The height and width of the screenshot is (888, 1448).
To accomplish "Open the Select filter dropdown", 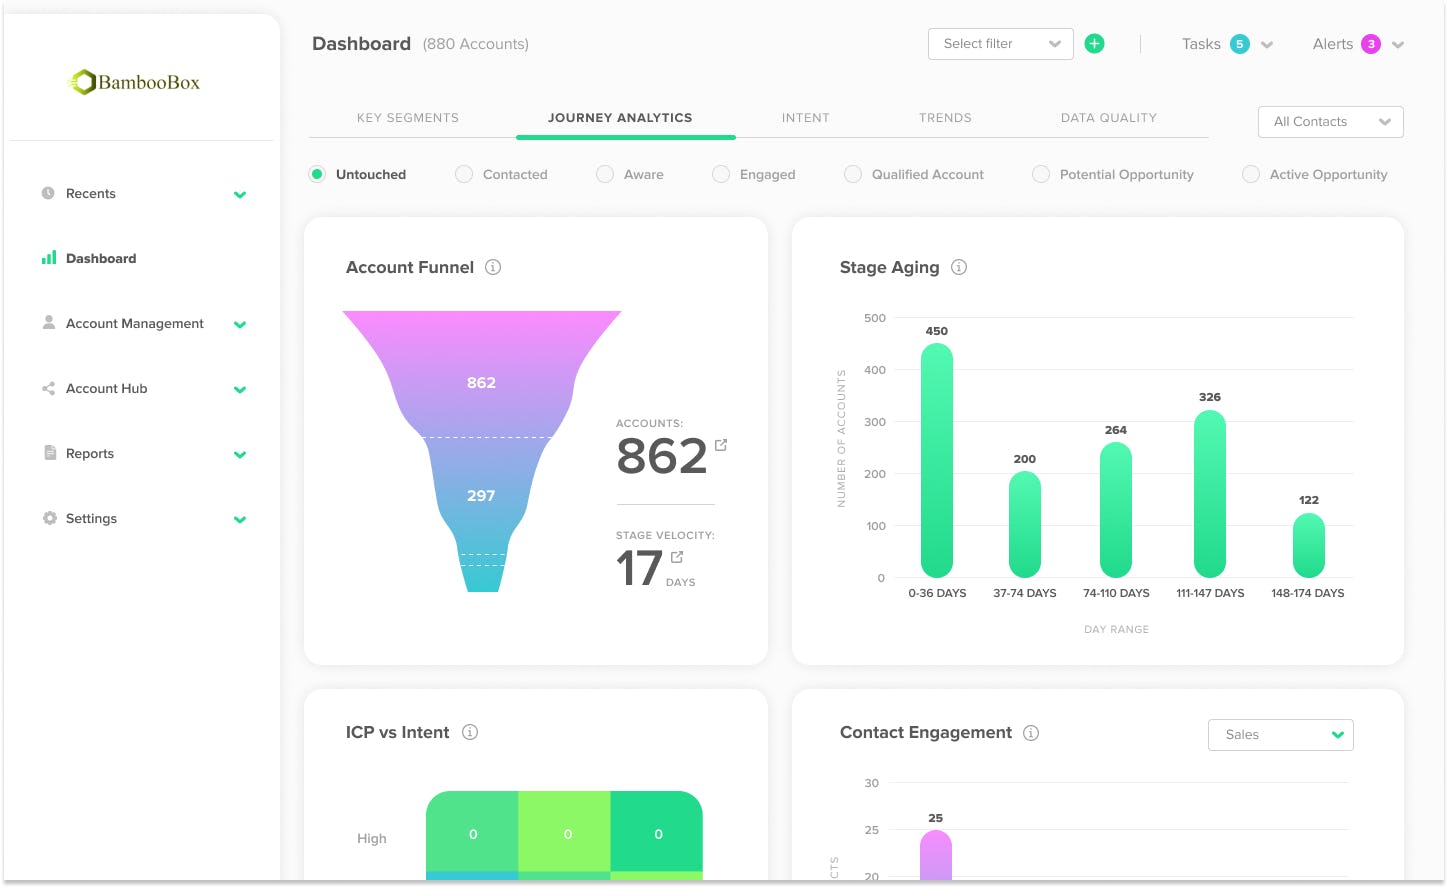I will tap(1000, 44).
